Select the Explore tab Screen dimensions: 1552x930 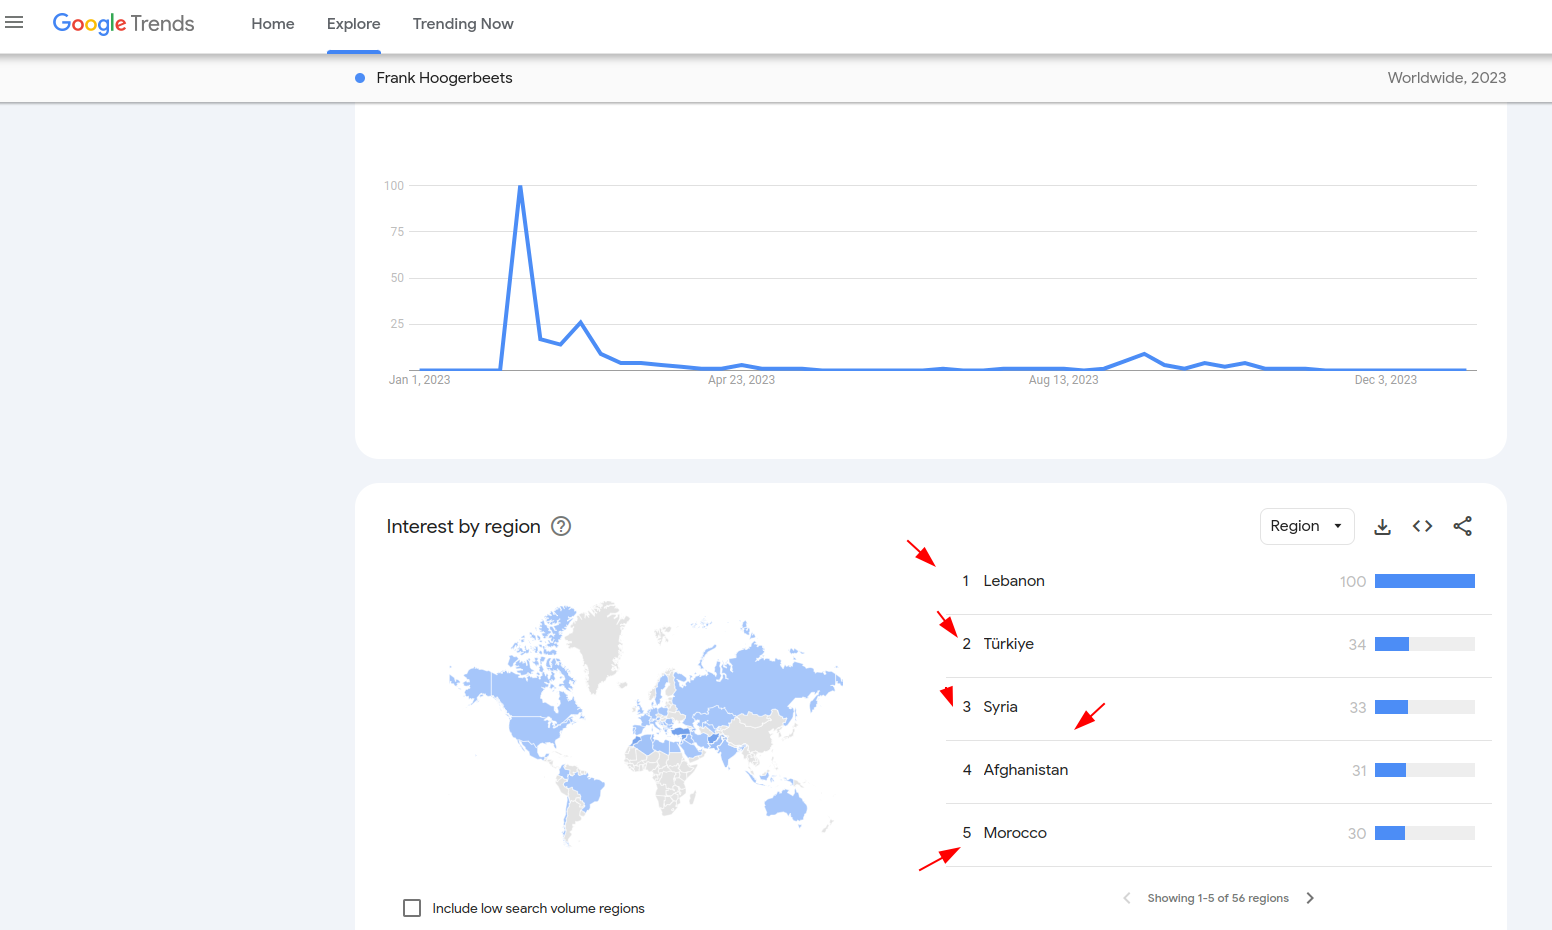tap(353, 24)
